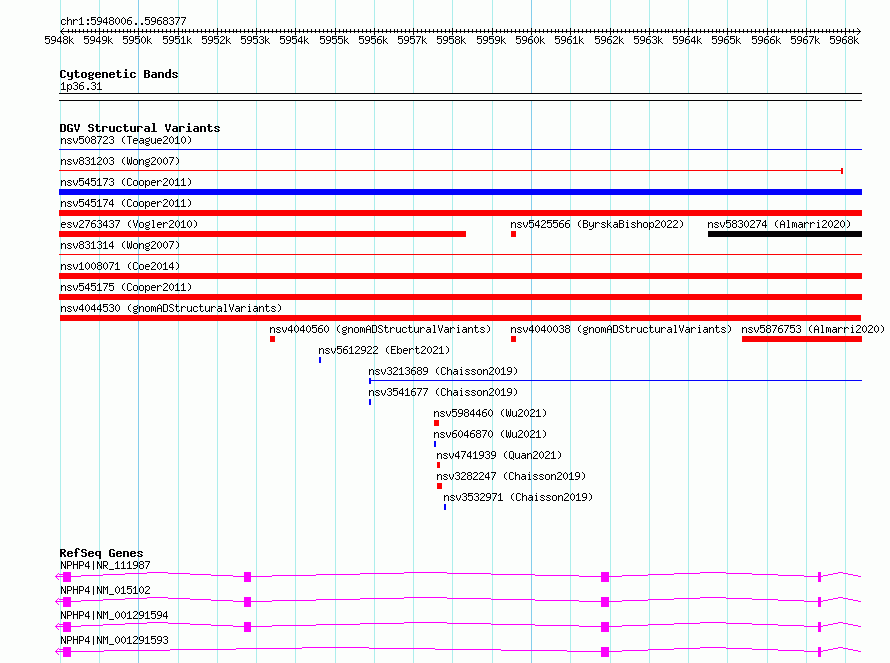Click the 5953k exon of NPHP4|NM_015102

coord(247,602)
